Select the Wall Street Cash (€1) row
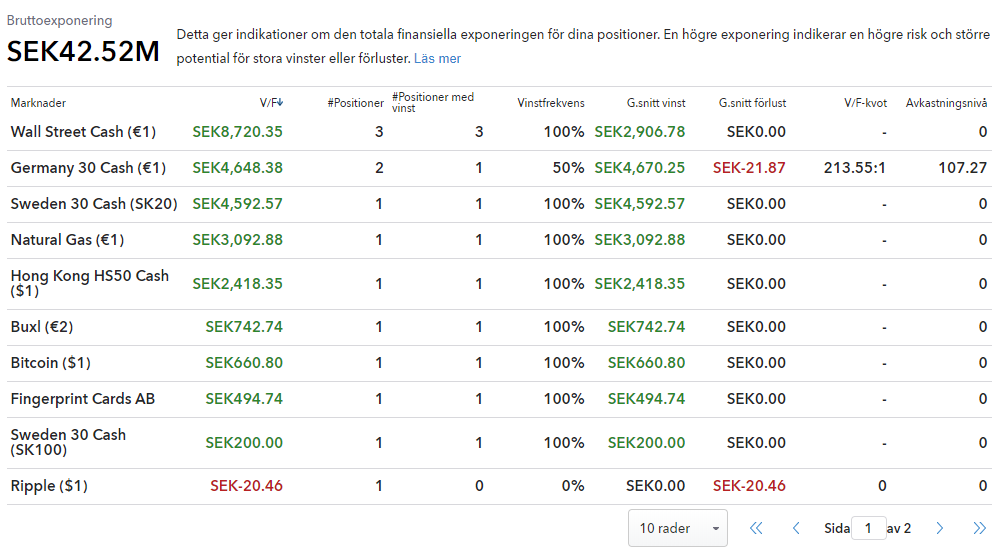Viewport: 1002px width, 548px height. 499,132
